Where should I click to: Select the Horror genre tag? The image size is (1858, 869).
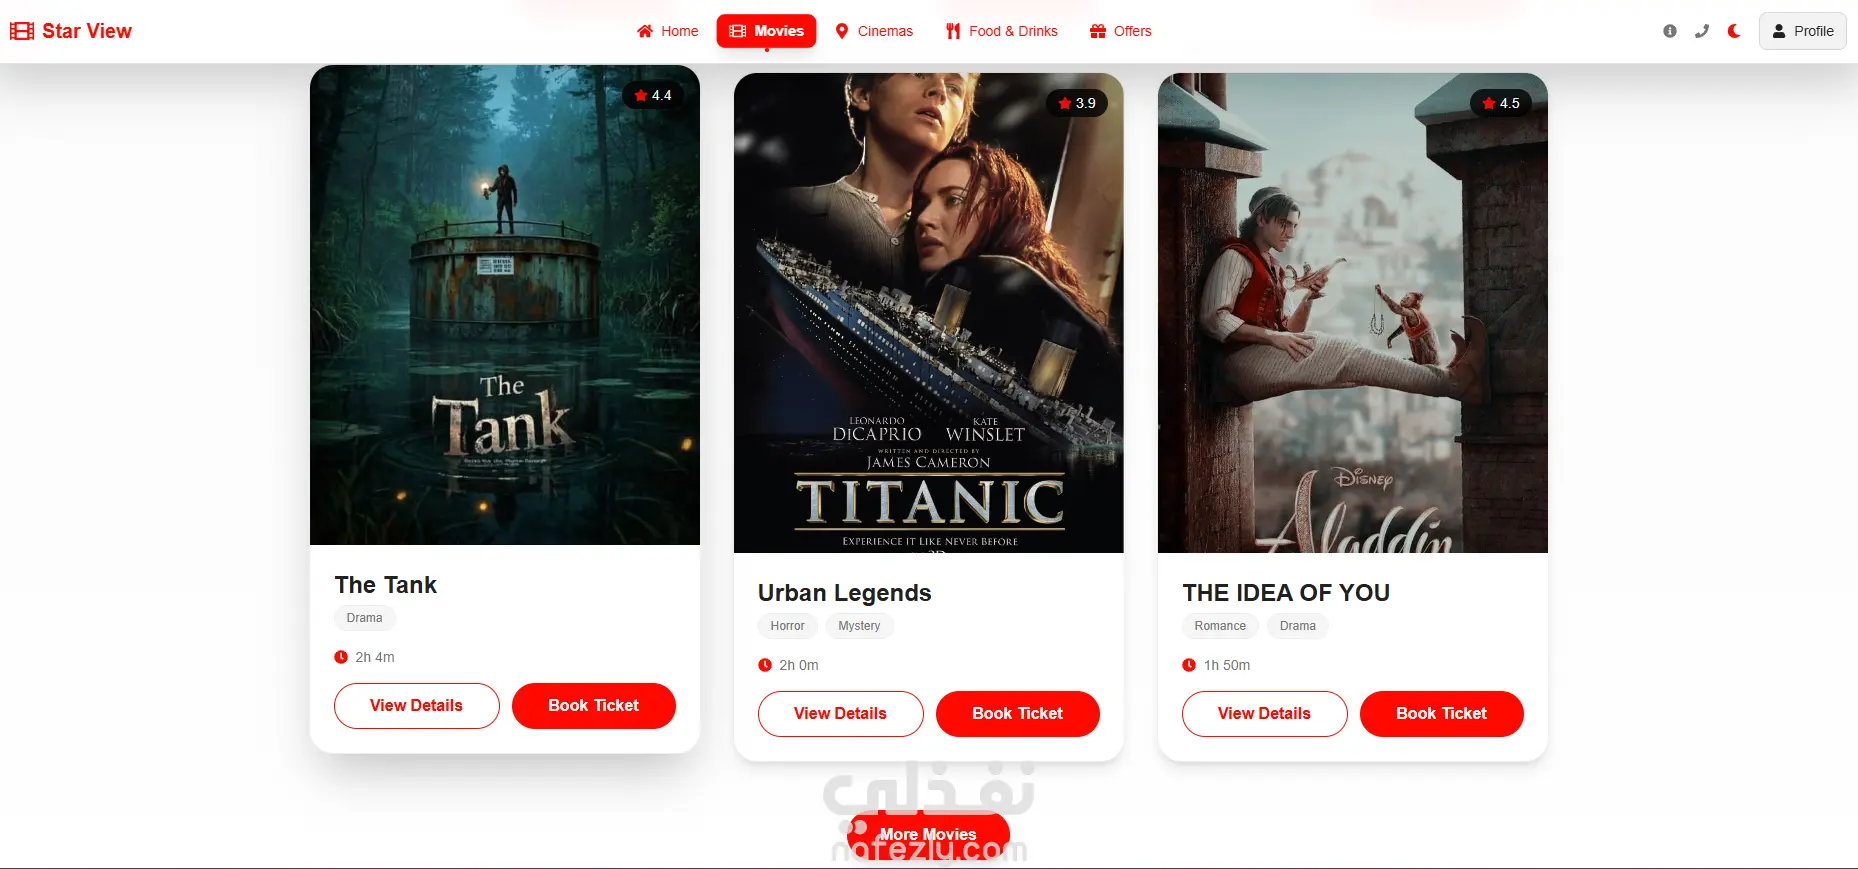tap(787, 626)
